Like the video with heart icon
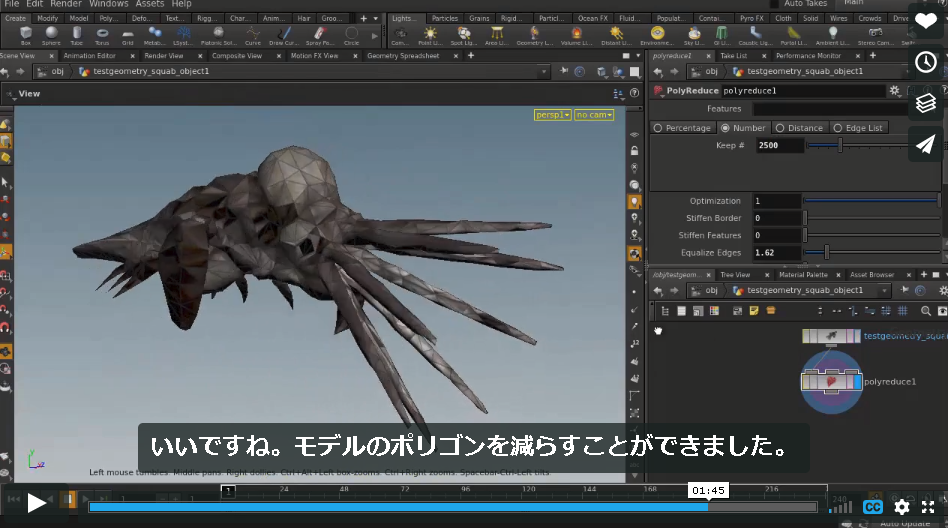 point(926,21)
